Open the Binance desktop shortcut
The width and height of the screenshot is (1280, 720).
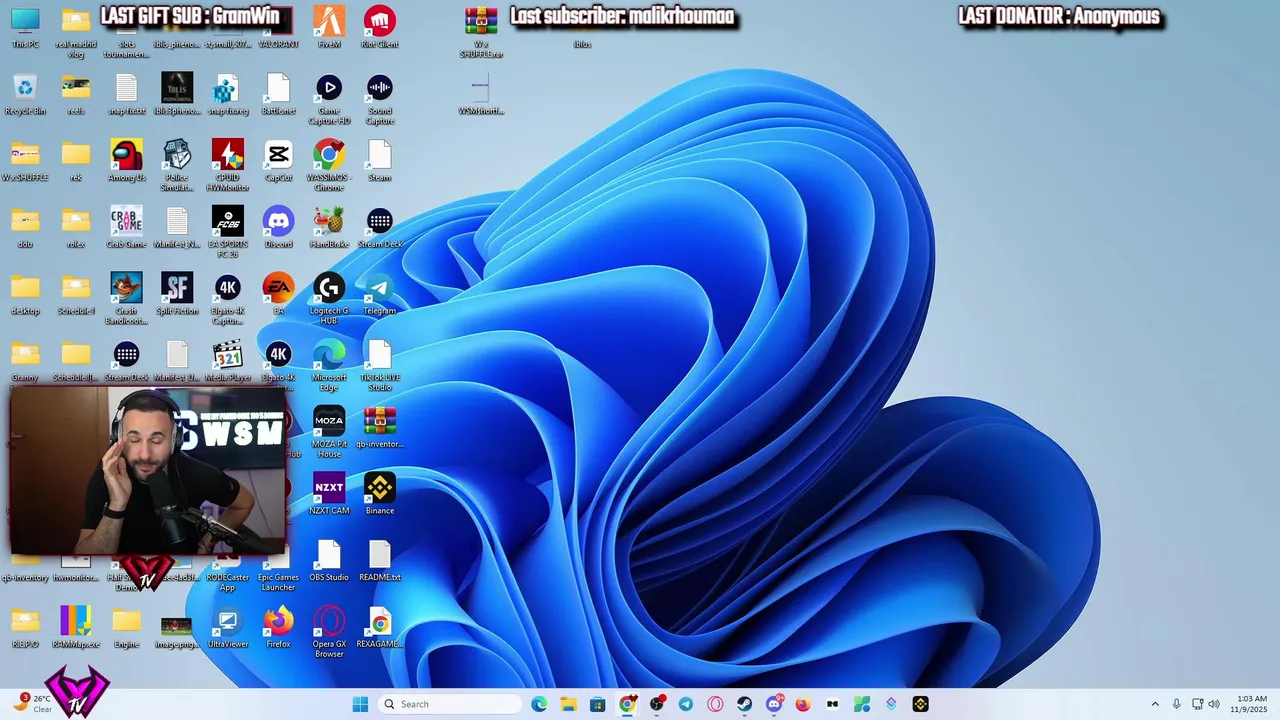[x=379, y=494]
